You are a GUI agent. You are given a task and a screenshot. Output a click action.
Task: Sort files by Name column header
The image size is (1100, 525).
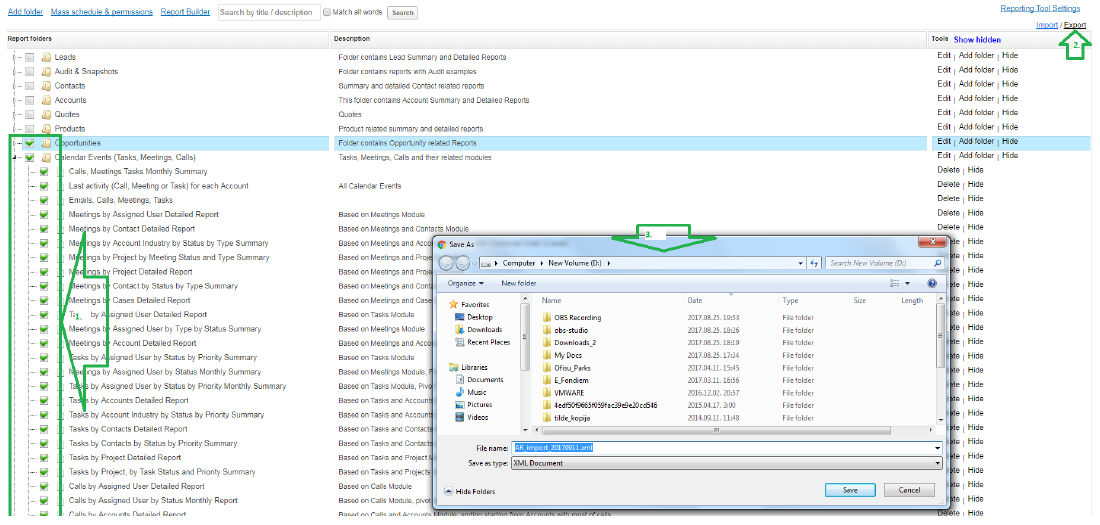tap(551, 300)
